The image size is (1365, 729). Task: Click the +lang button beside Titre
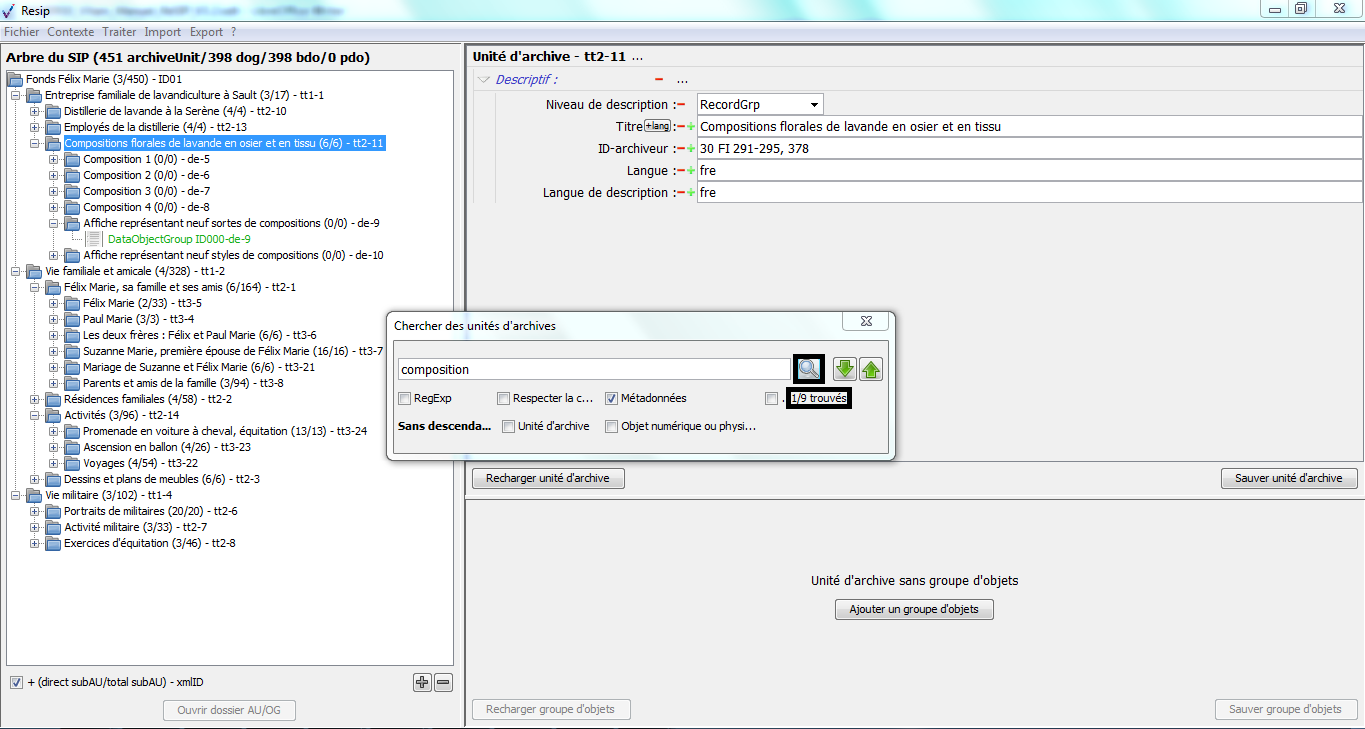658,126
